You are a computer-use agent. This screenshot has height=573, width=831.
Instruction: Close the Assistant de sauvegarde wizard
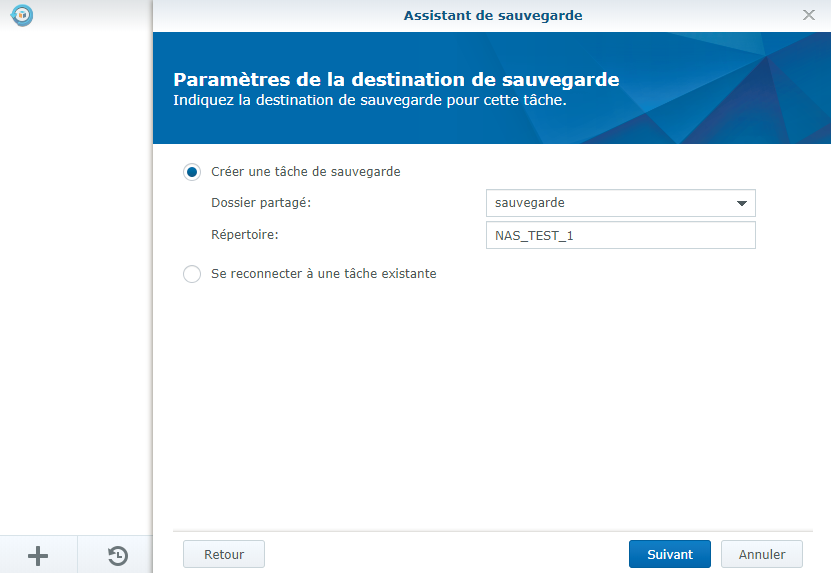pos(809,15)
